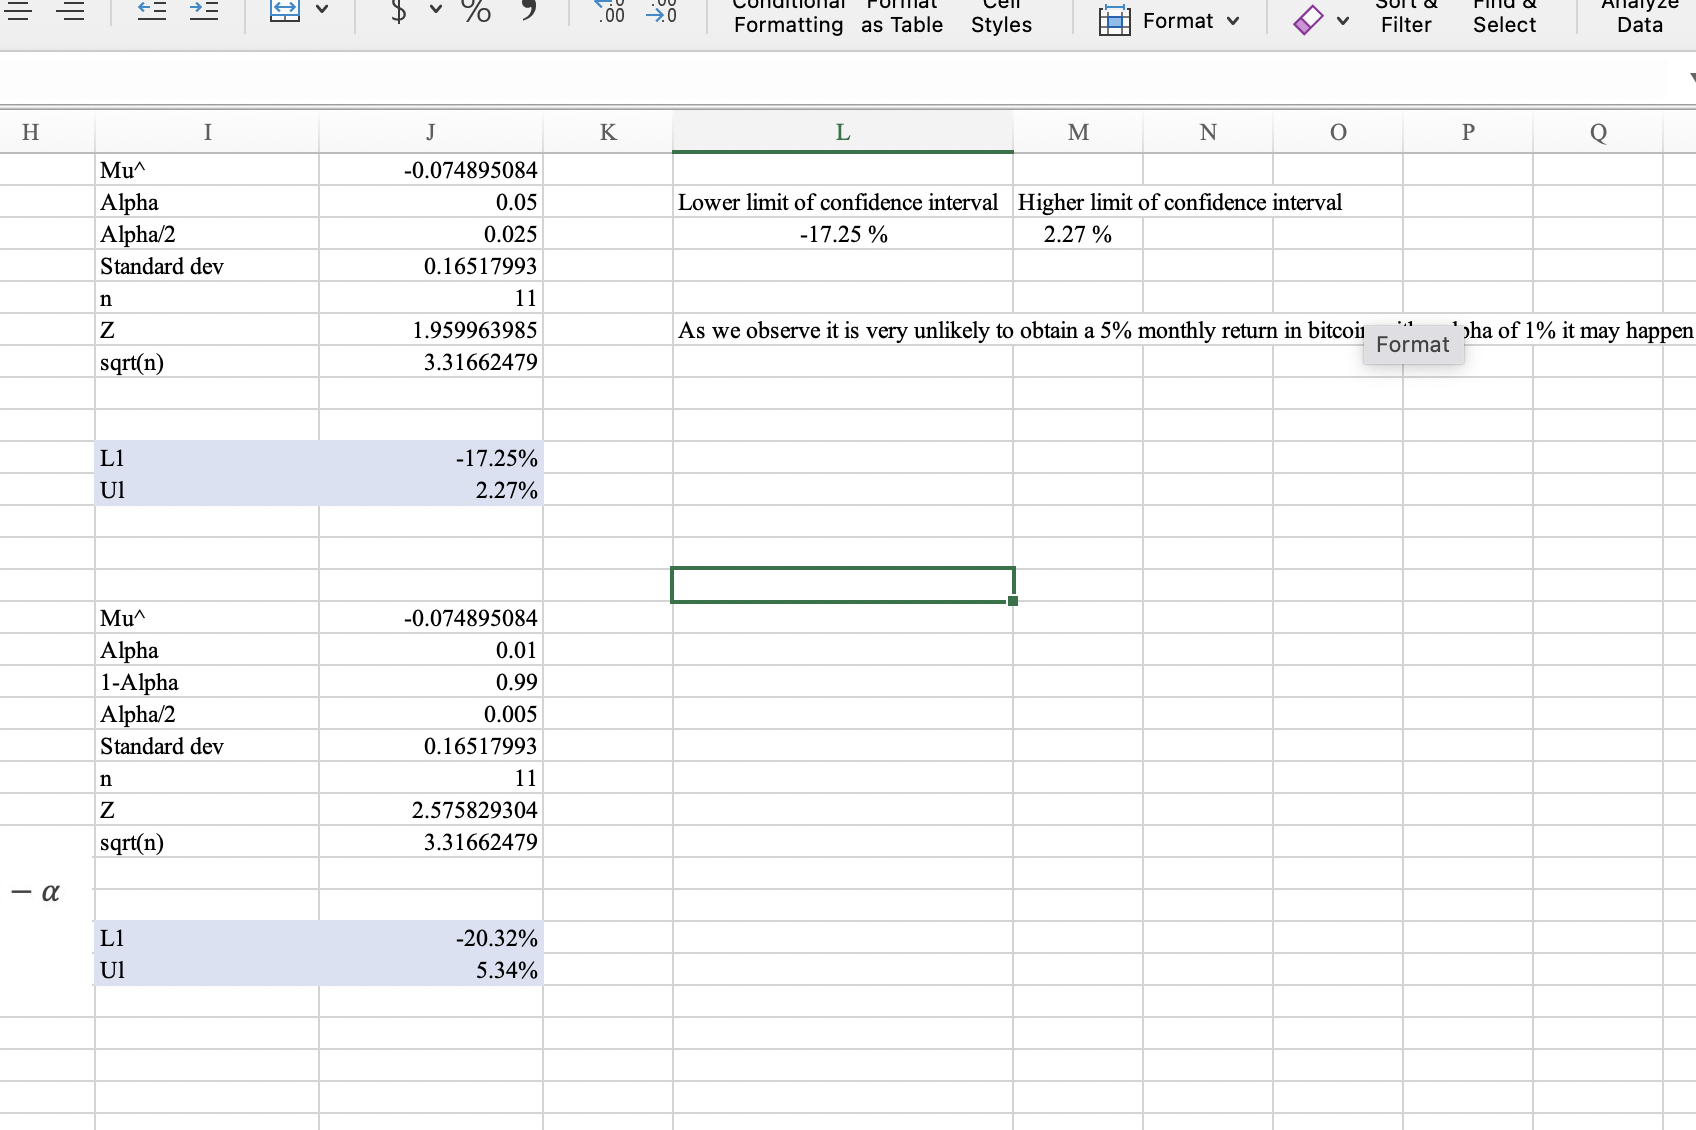Screen dimensions: 1696x1130
Task: Click the Decrease Decimal icon
Action: tap(660, 12)
